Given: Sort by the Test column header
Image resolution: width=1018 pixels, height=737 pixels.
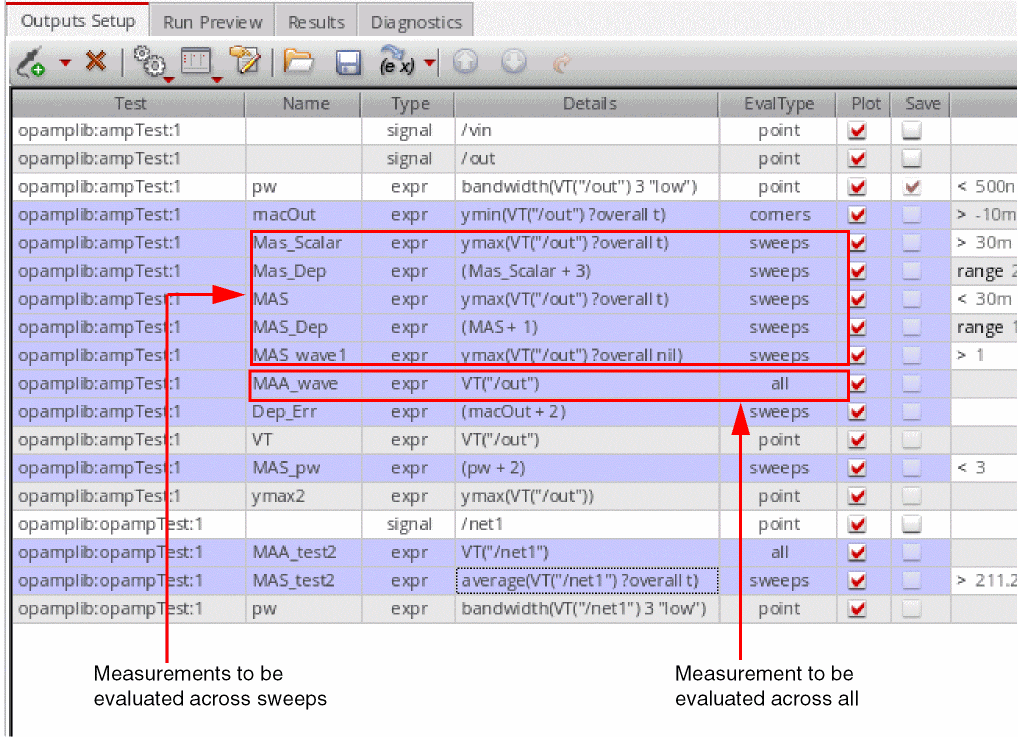Looking at the screenshot, I should [129, 104].
